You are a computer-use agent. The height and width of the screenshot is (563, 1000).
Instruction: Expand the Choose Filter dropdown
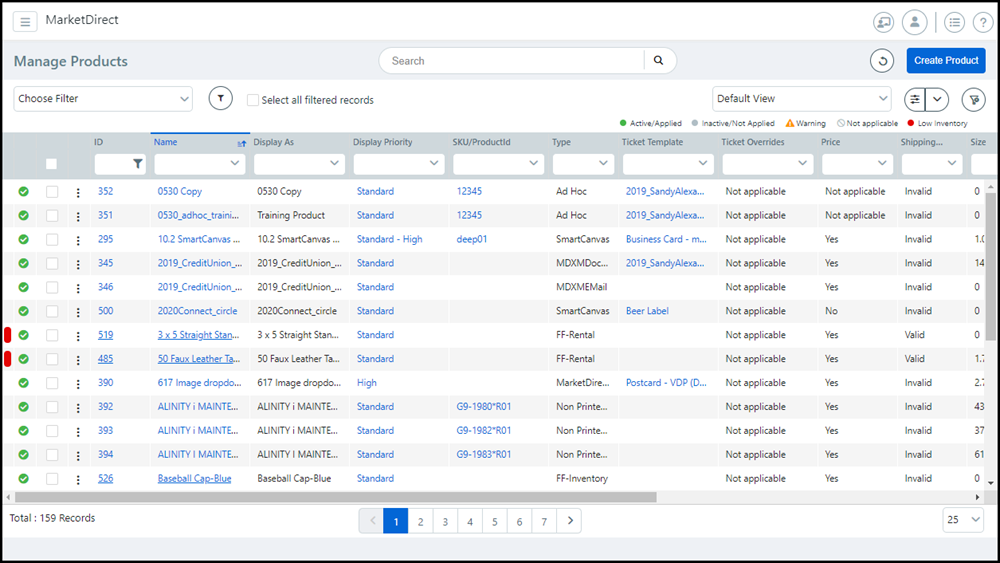(x=103, y=99)
